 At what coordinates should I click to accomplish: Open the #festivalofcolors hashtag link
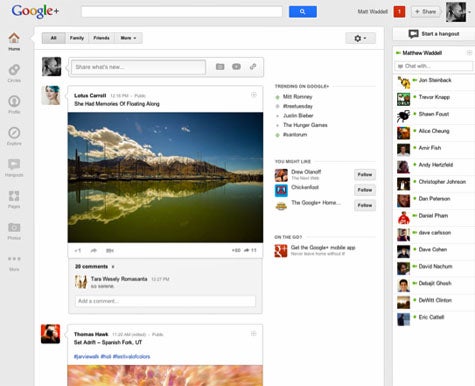pyautogui.click(x=131, y=356)
